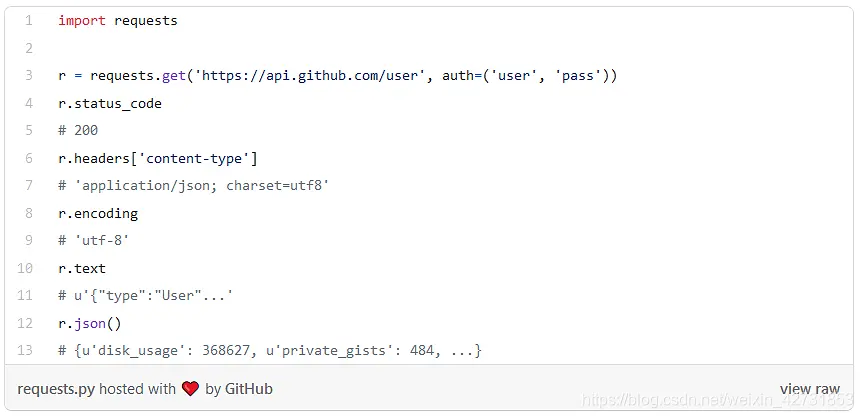Viewport: 863px width, 418px height.
Task: Click the r.encoding line
Action: coord(98,214)
